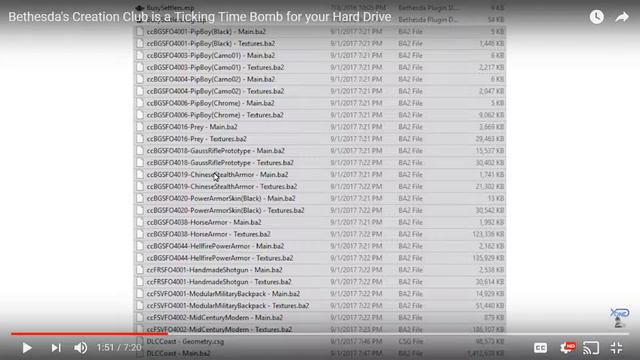Exit fullscreen mode
This screenshot has height=360, width=640.
coord(617,348)
